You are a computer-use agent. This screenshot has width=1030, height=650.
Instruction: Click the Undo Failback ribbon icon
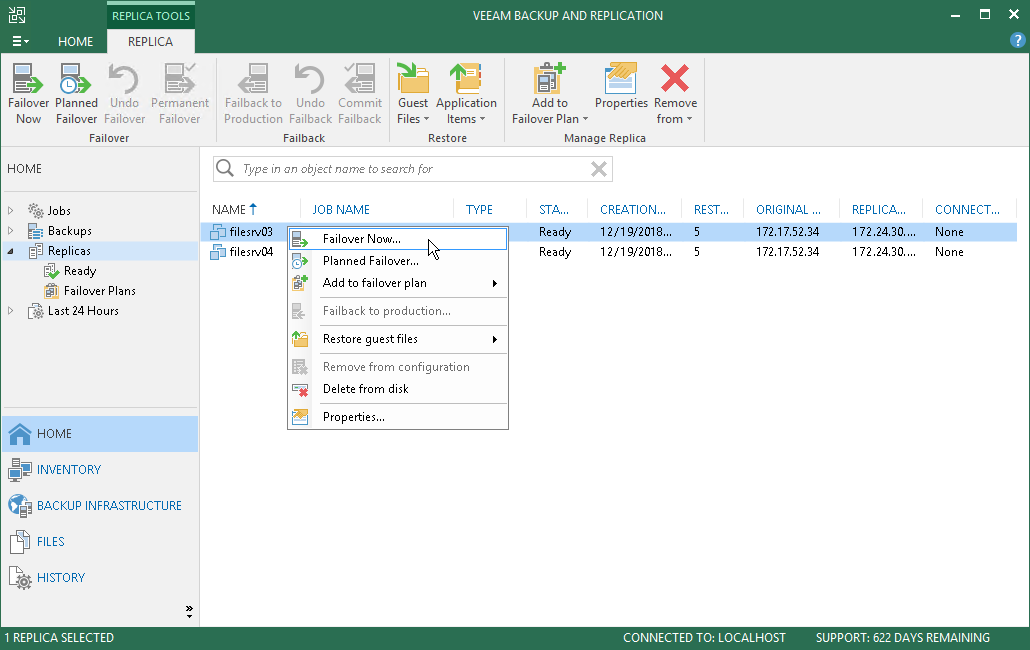(310, 93)
